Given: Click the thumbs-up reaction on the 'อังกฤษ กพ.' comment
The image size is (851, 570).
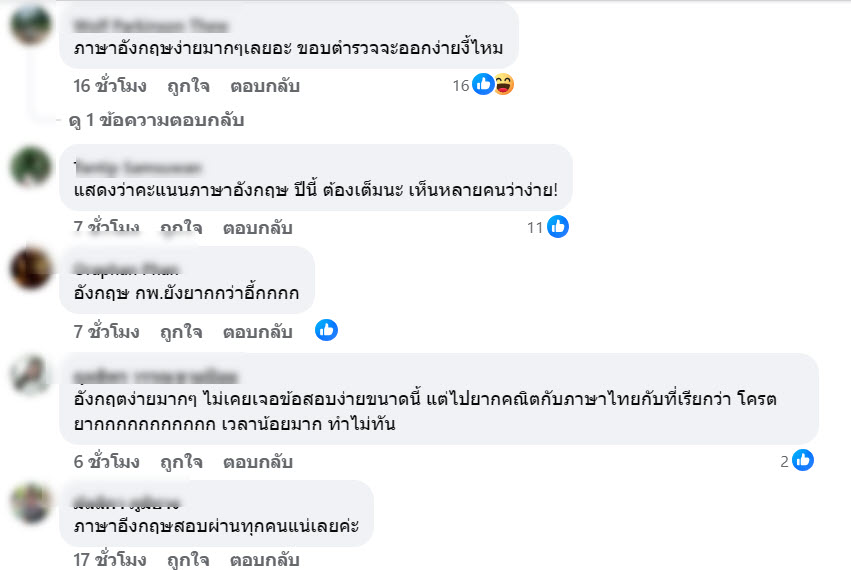Looking at the screenshot, I should (326, 330).
